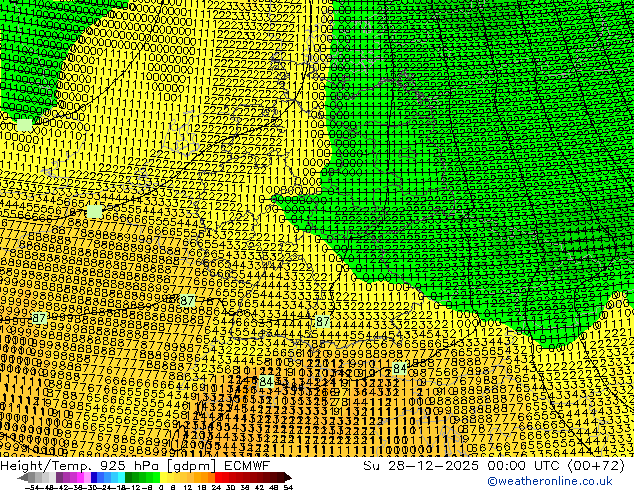Click the '(00+72)' forecast offset text
Image resolution: width=634 pixels, height=490 pixels.
click(596, 466)
